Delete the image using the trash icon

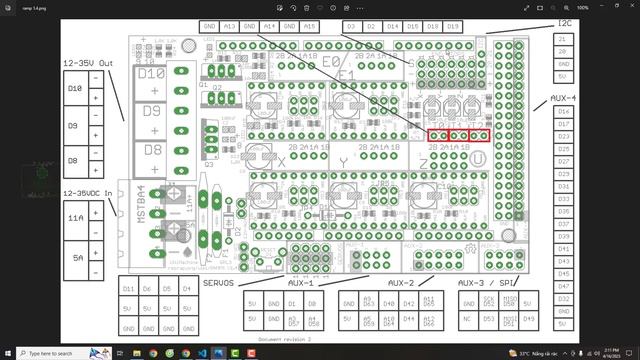pyautogui.click(x=307, y=8)
